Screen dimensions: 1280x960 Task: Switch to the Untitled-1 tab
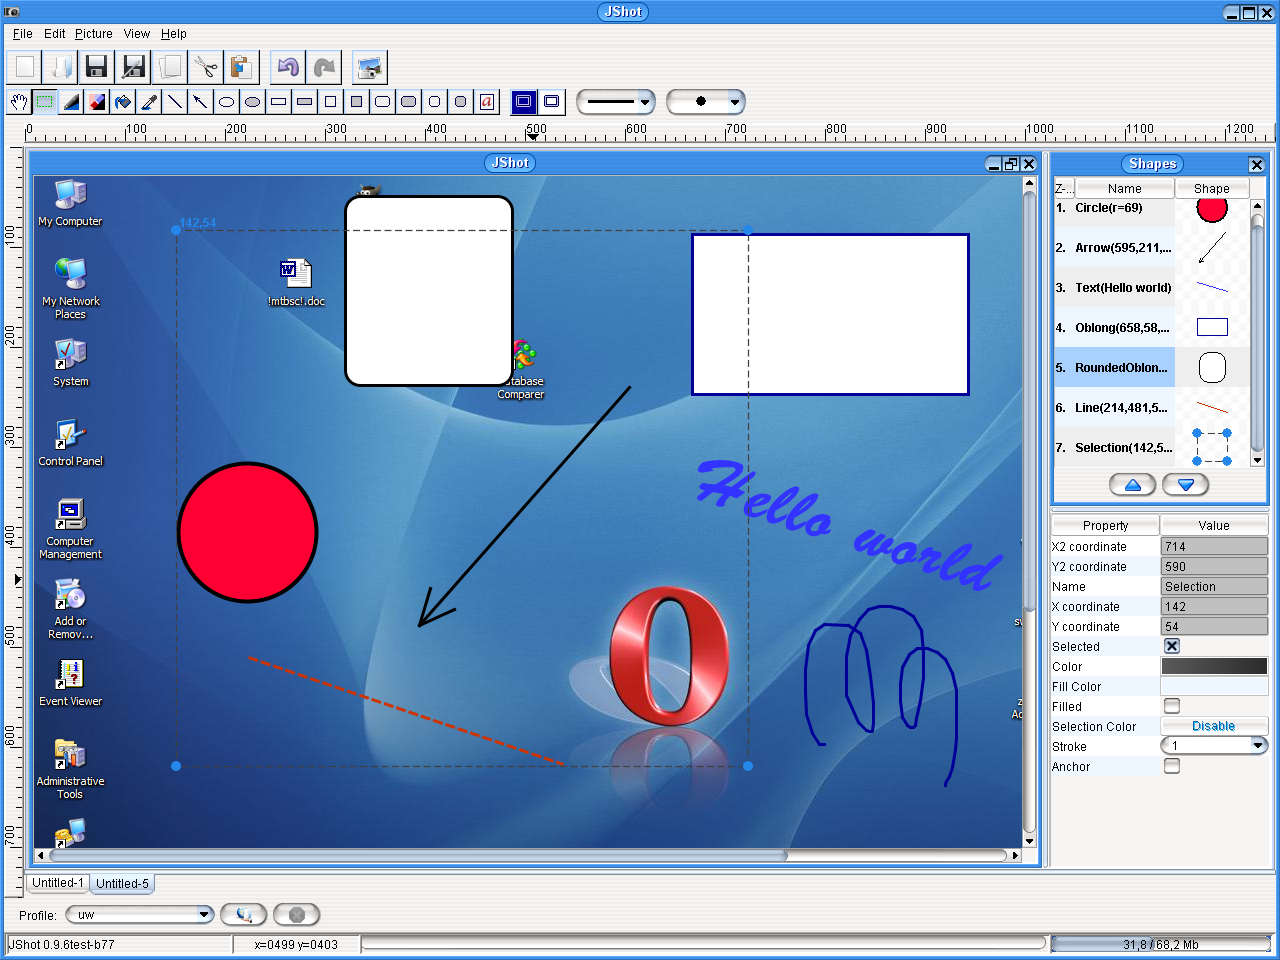coord(58,883)
